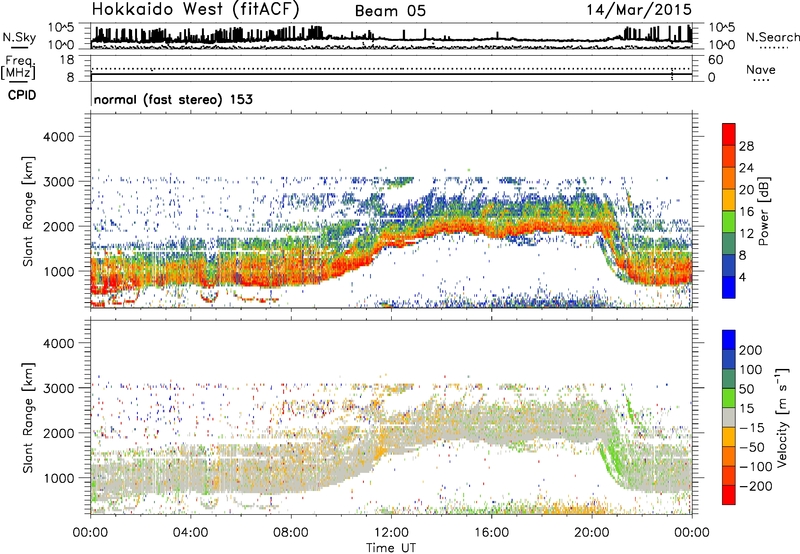Click 'Slant Range [km]' label beside velocity panel

(28, 417)
